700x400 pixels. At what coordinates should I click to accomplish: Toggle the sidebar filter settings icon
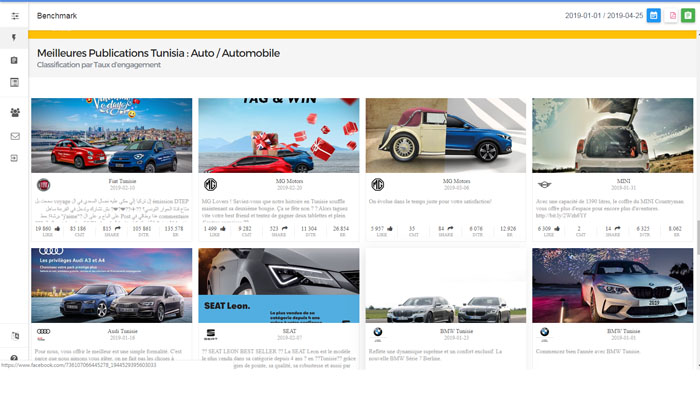[15, 16]
